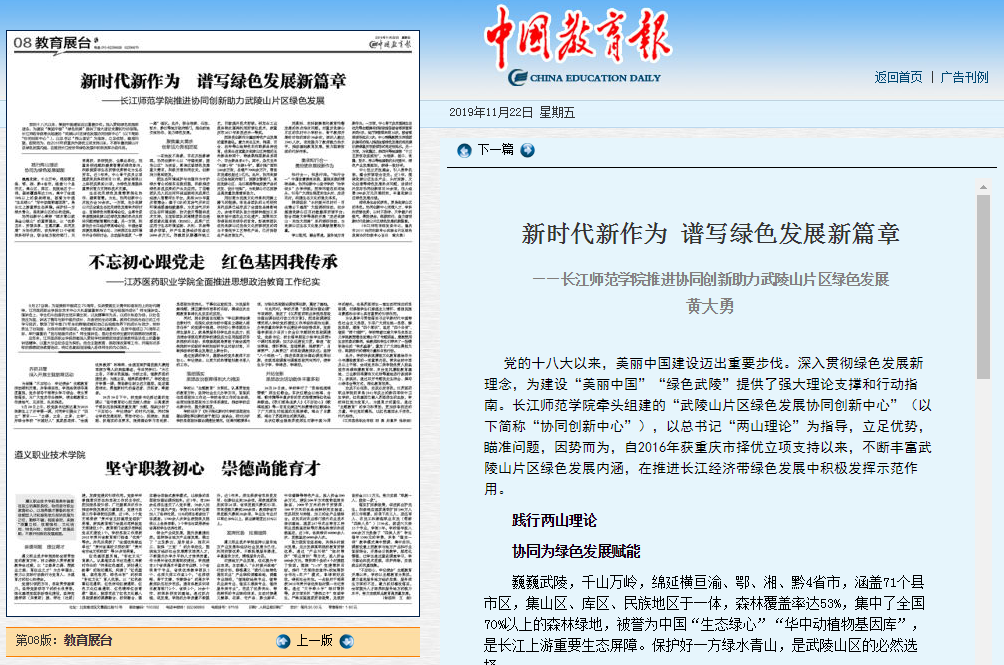Click the blue left-arrow icon before 下一篇
This screenshot has width=1004, height=665.
click(x=464, y=150)
